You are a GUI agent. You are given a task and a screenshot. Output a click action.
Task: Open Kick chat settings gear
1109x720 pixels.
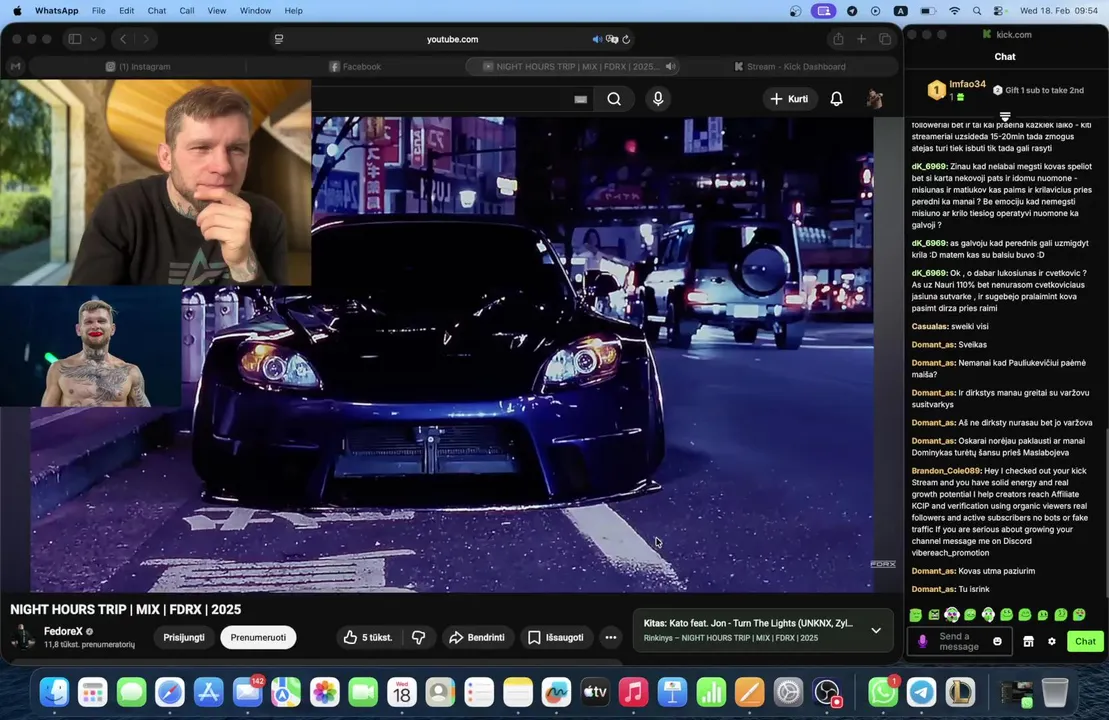tap(1052, 641)
